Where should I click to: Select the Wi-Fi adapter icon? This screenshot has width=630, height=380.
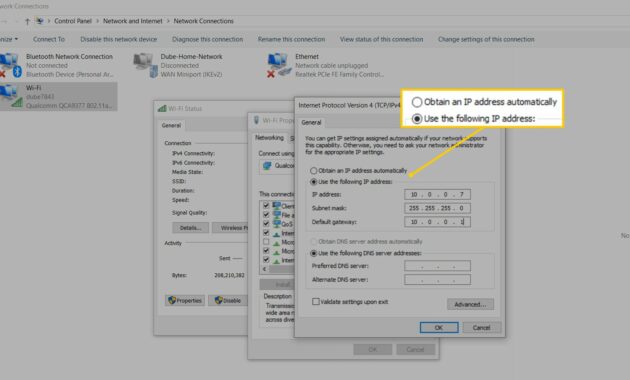[x=10, y=96]
